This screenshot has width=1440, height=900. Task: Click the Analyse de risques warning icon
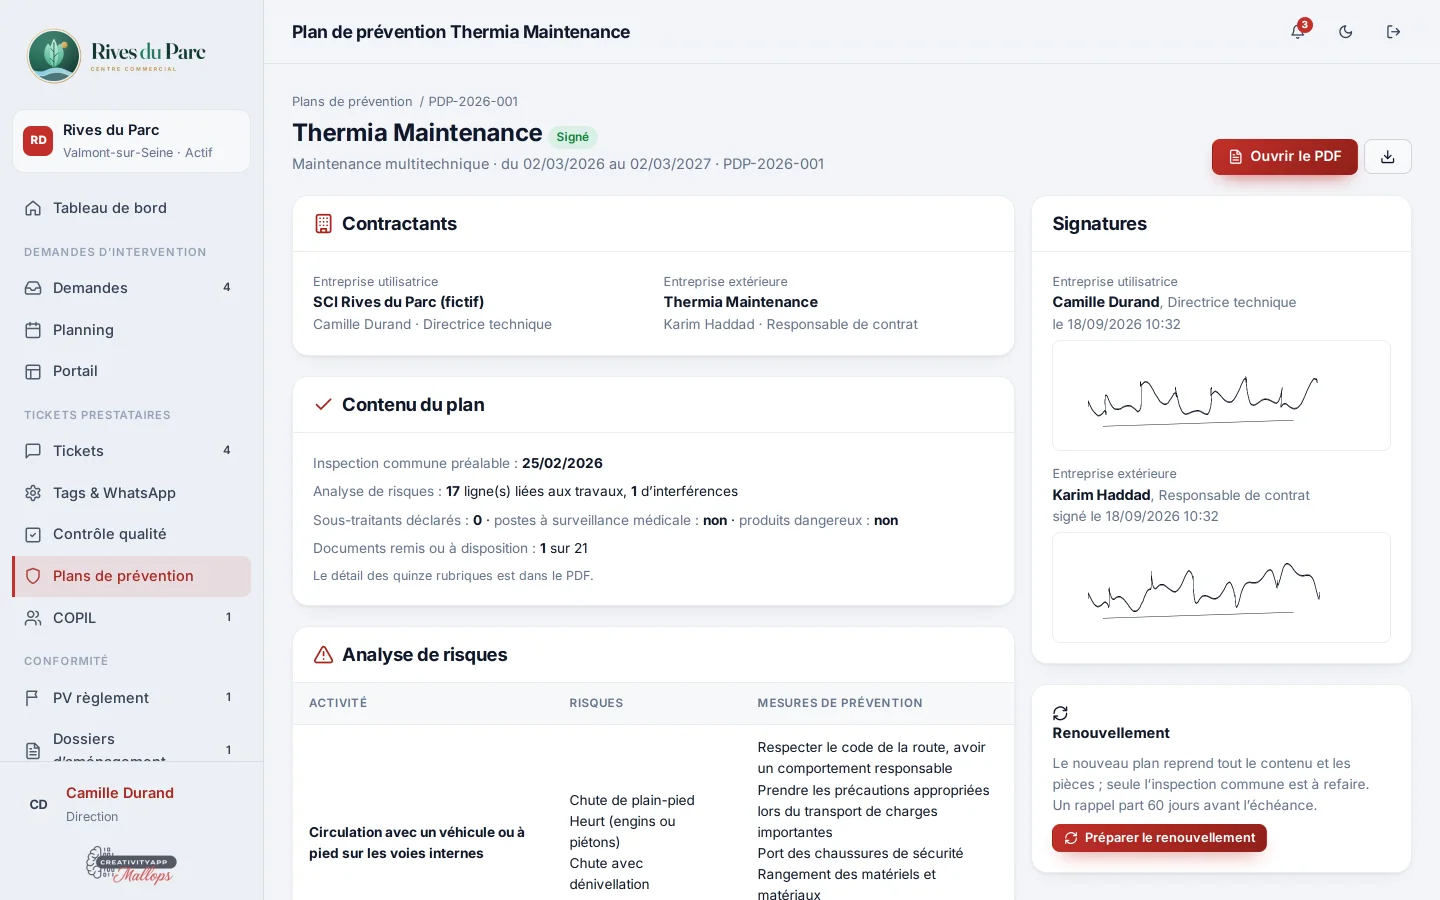323,655
